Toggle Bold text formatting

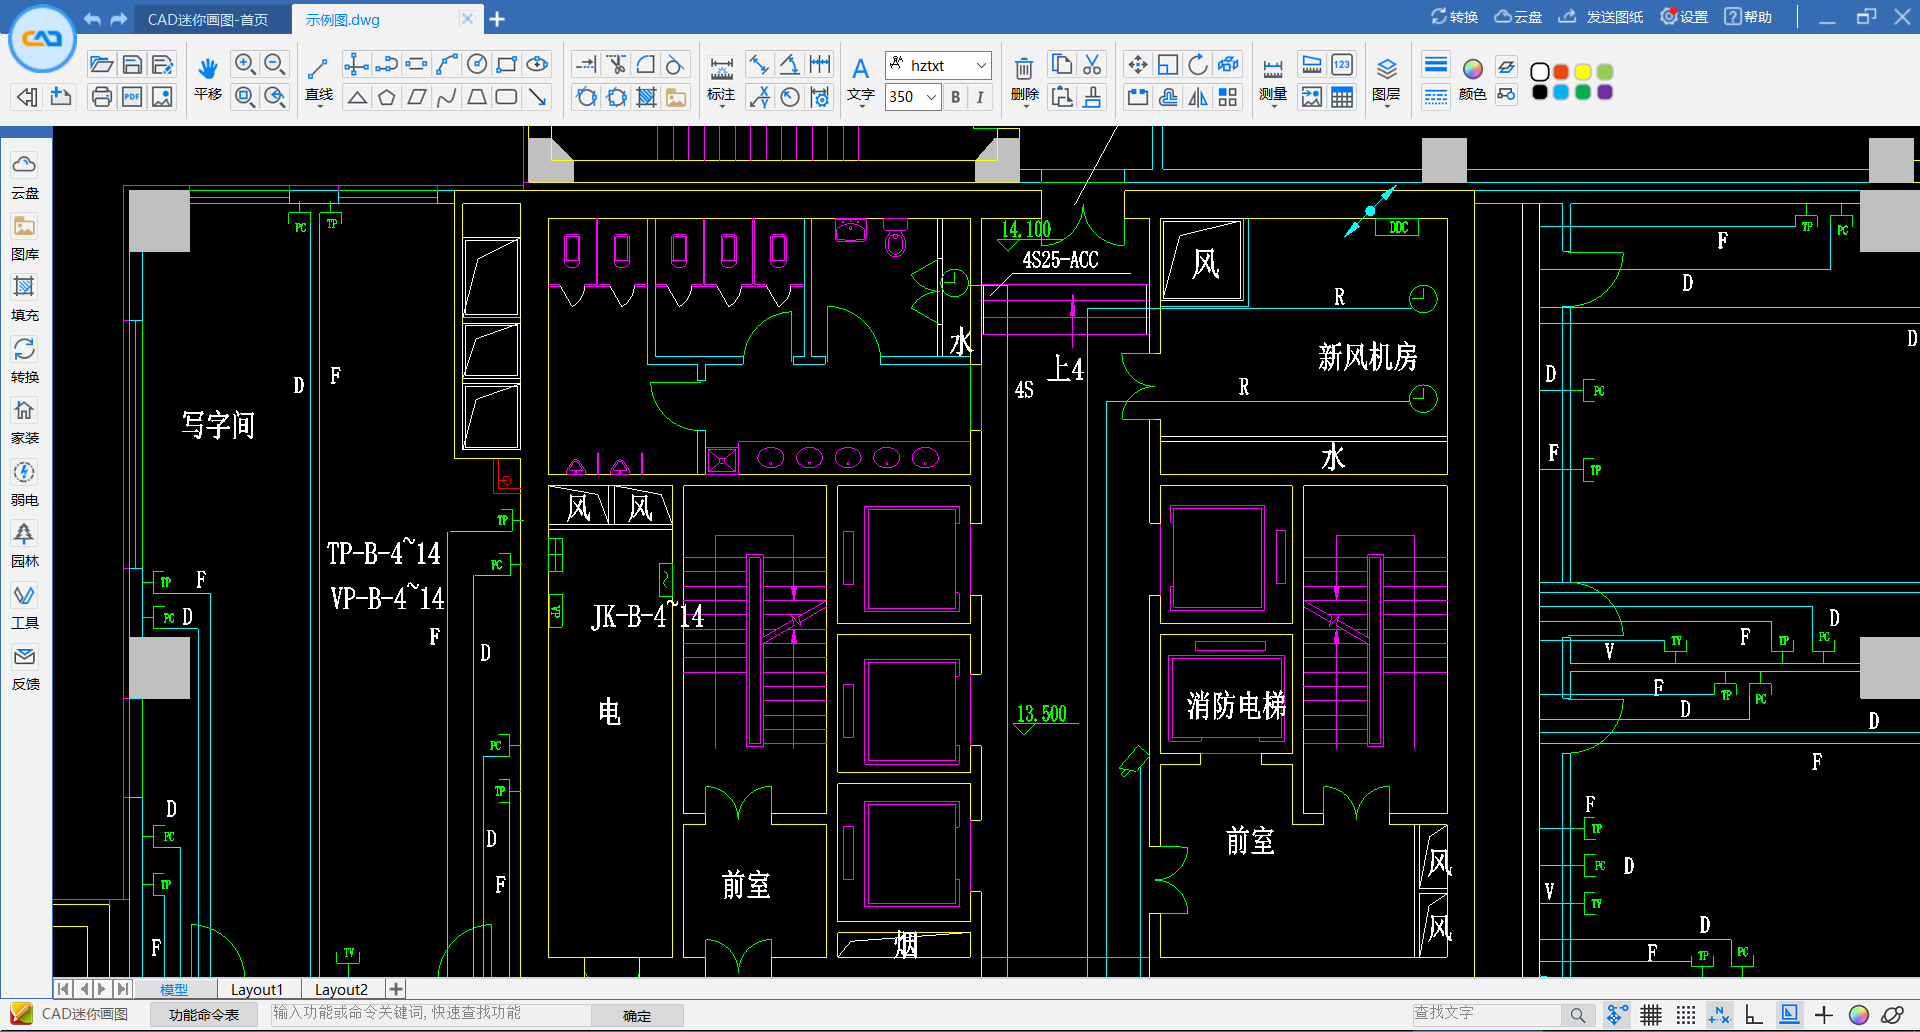[956, 97]
